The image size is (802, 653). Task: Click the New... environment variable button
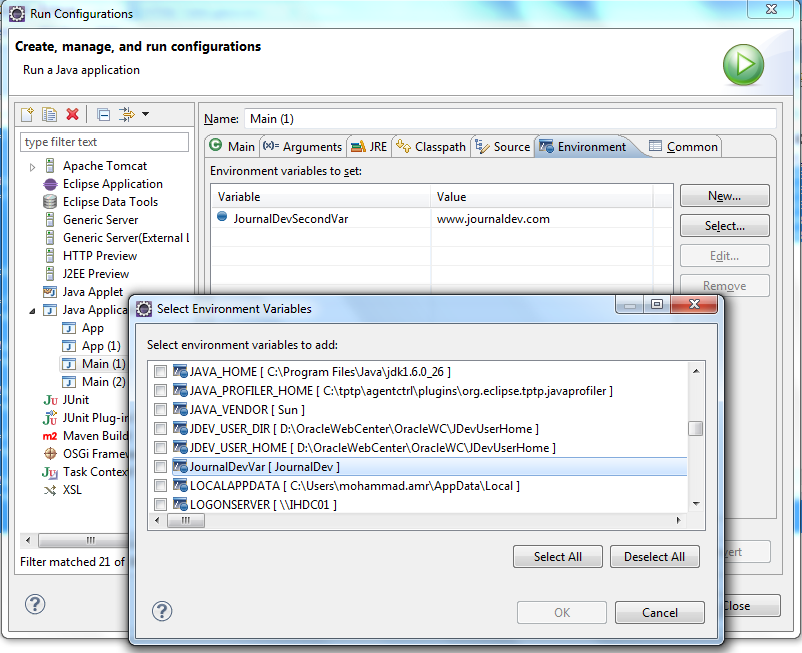tap(724, 196)
